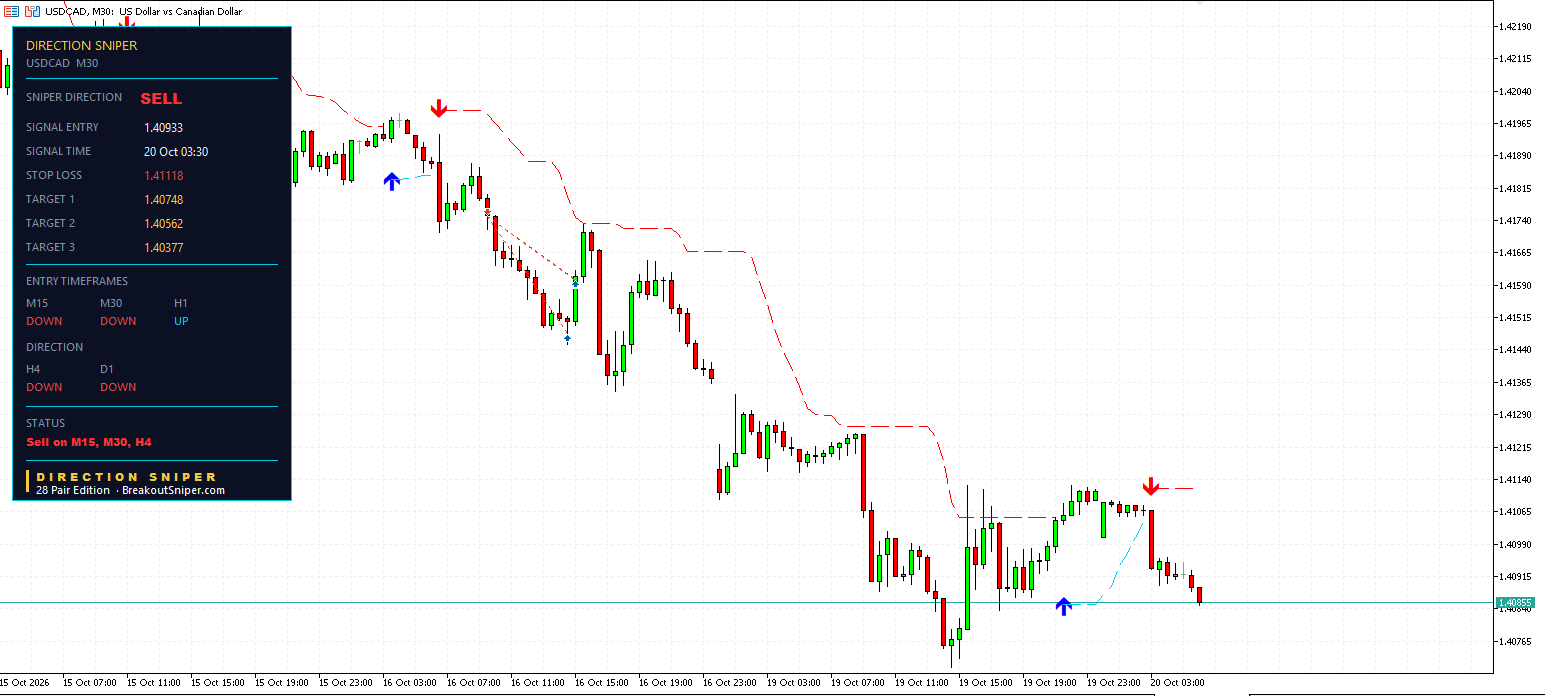Click price scale label 1.42190
Viewport: 1545px width, 696px height.
coord(1517,26)
